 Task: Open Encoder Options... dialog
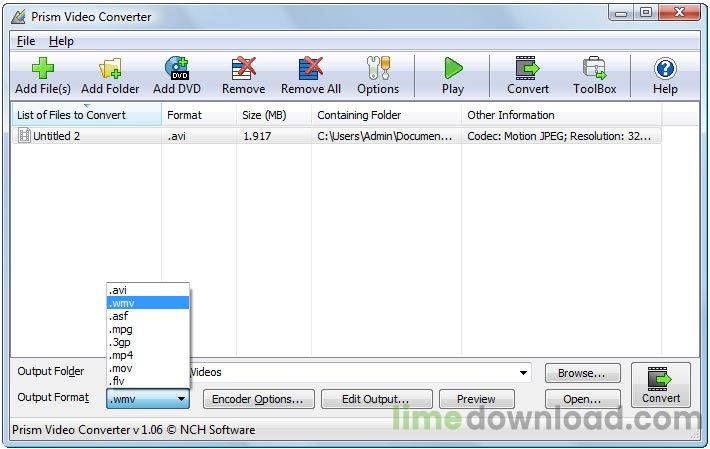(258, 399)
